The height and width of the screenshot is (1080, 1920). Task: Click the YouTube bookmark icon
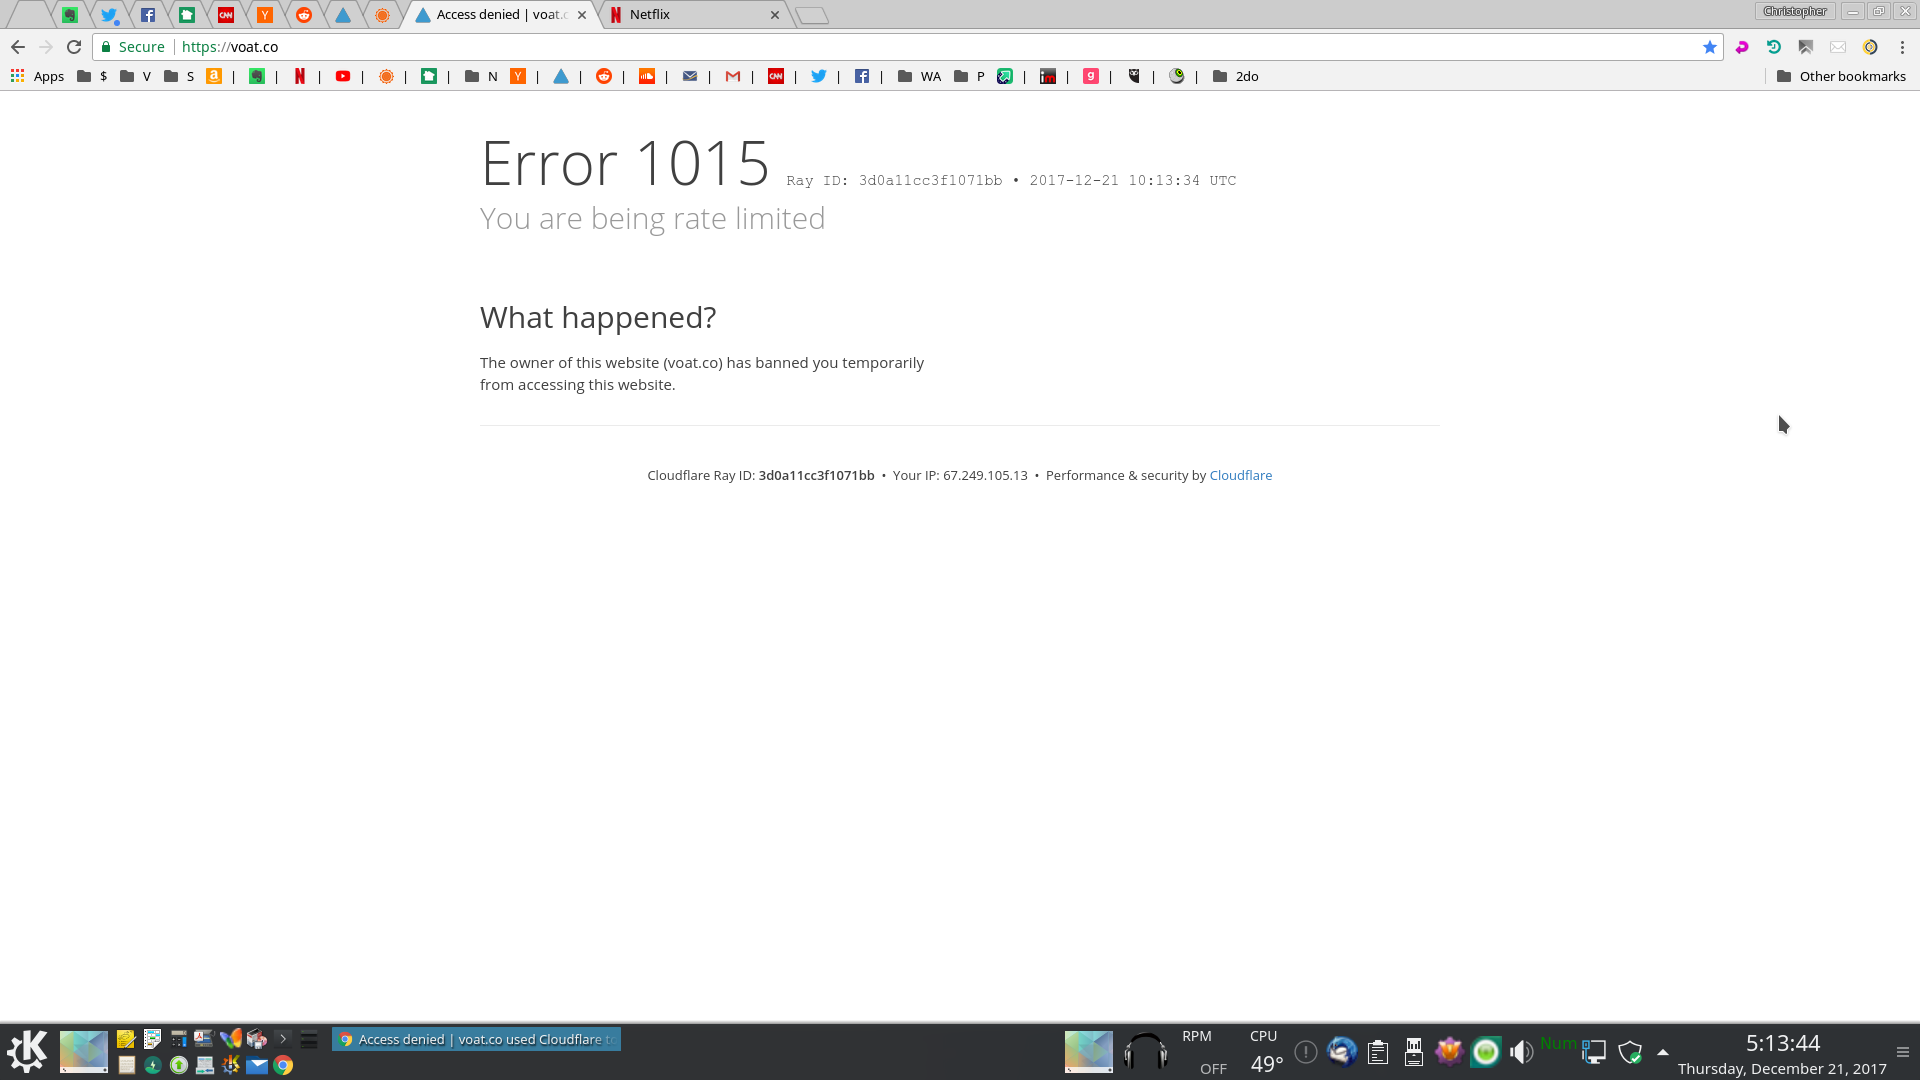click(343, 76)
